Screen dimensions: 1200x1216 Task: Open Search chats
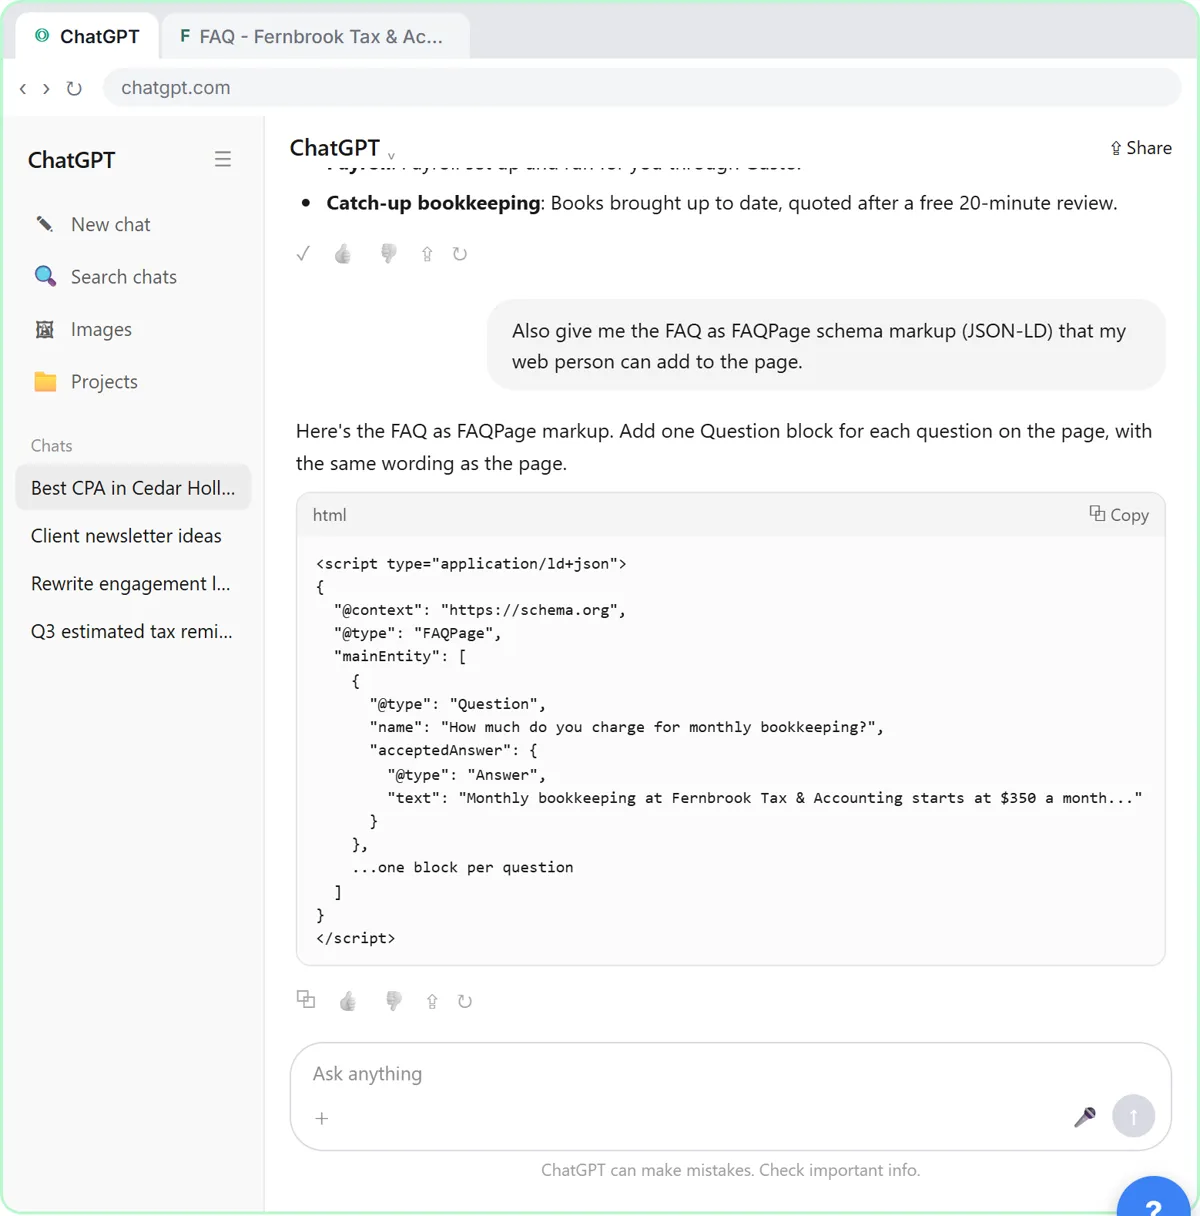(x=132, y=277)
